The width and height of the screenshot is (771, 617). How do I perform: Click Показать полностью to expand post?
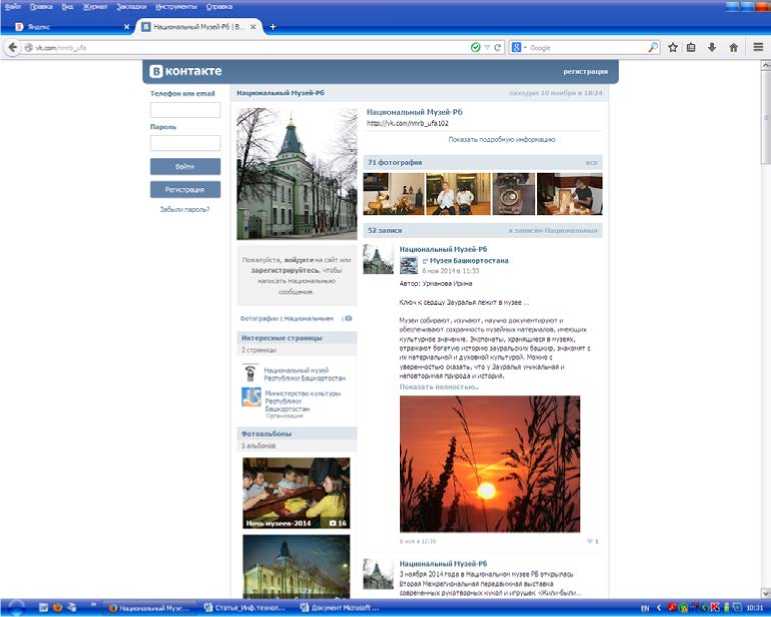click(x=439, y=387)
